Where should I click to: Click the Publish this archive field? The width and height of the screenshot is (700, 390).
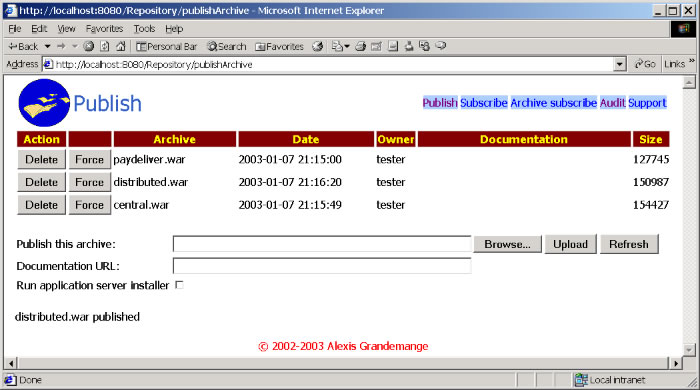click(322, 244)
